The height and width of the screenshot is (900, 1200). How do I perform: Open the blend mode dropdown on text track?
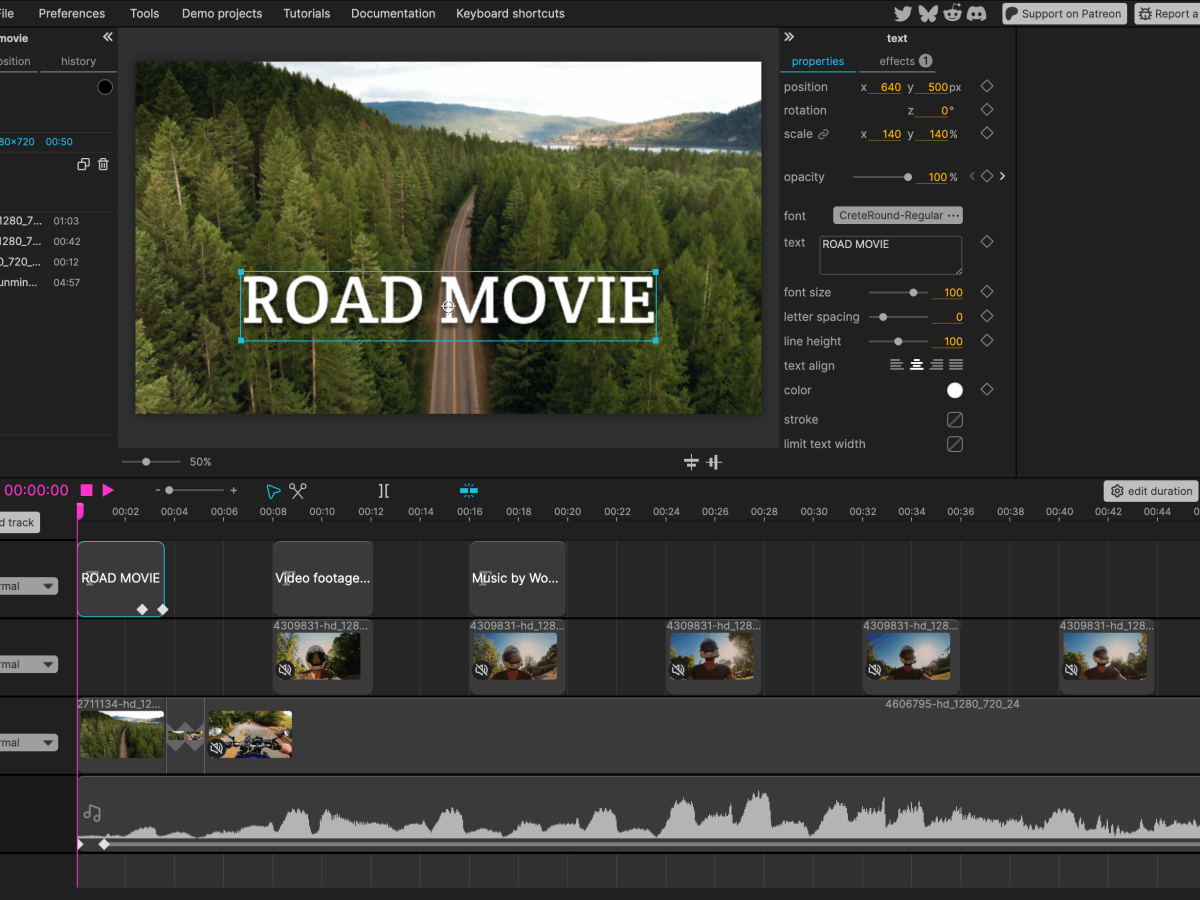28,587
